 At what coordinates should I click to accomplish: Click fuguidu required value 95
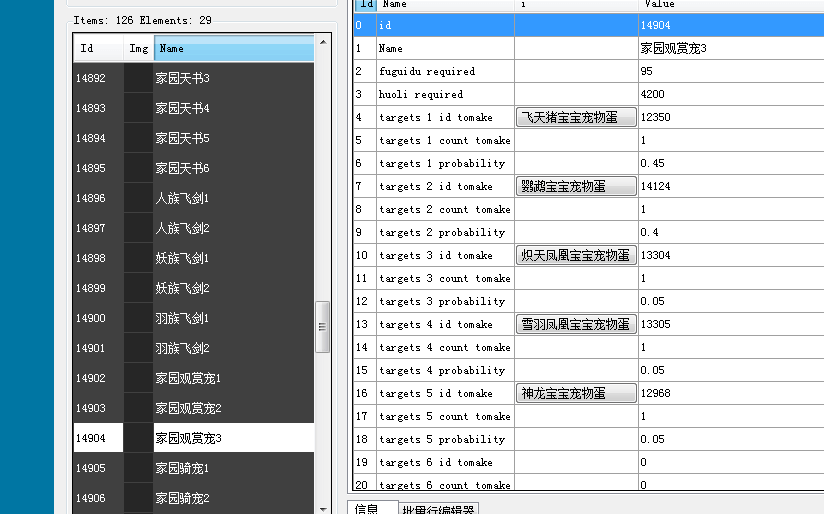click(x=731, y=71)
